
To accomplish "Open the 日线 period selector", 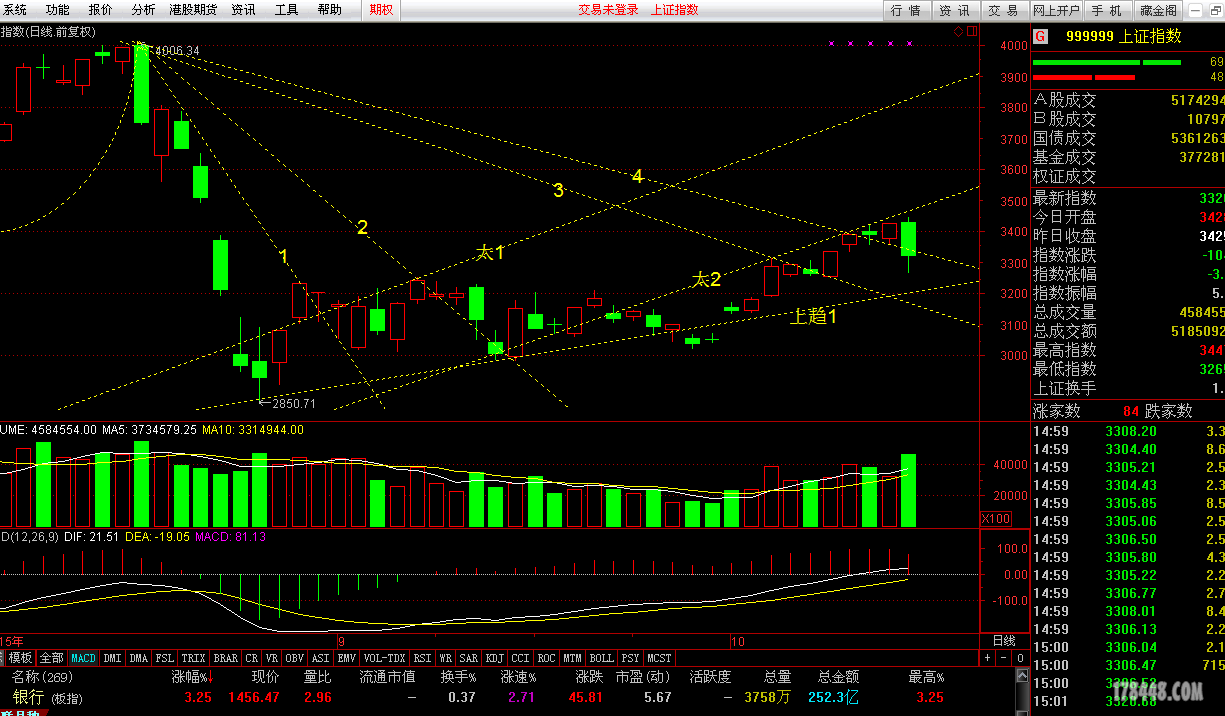I will (x=1003, y=640).
